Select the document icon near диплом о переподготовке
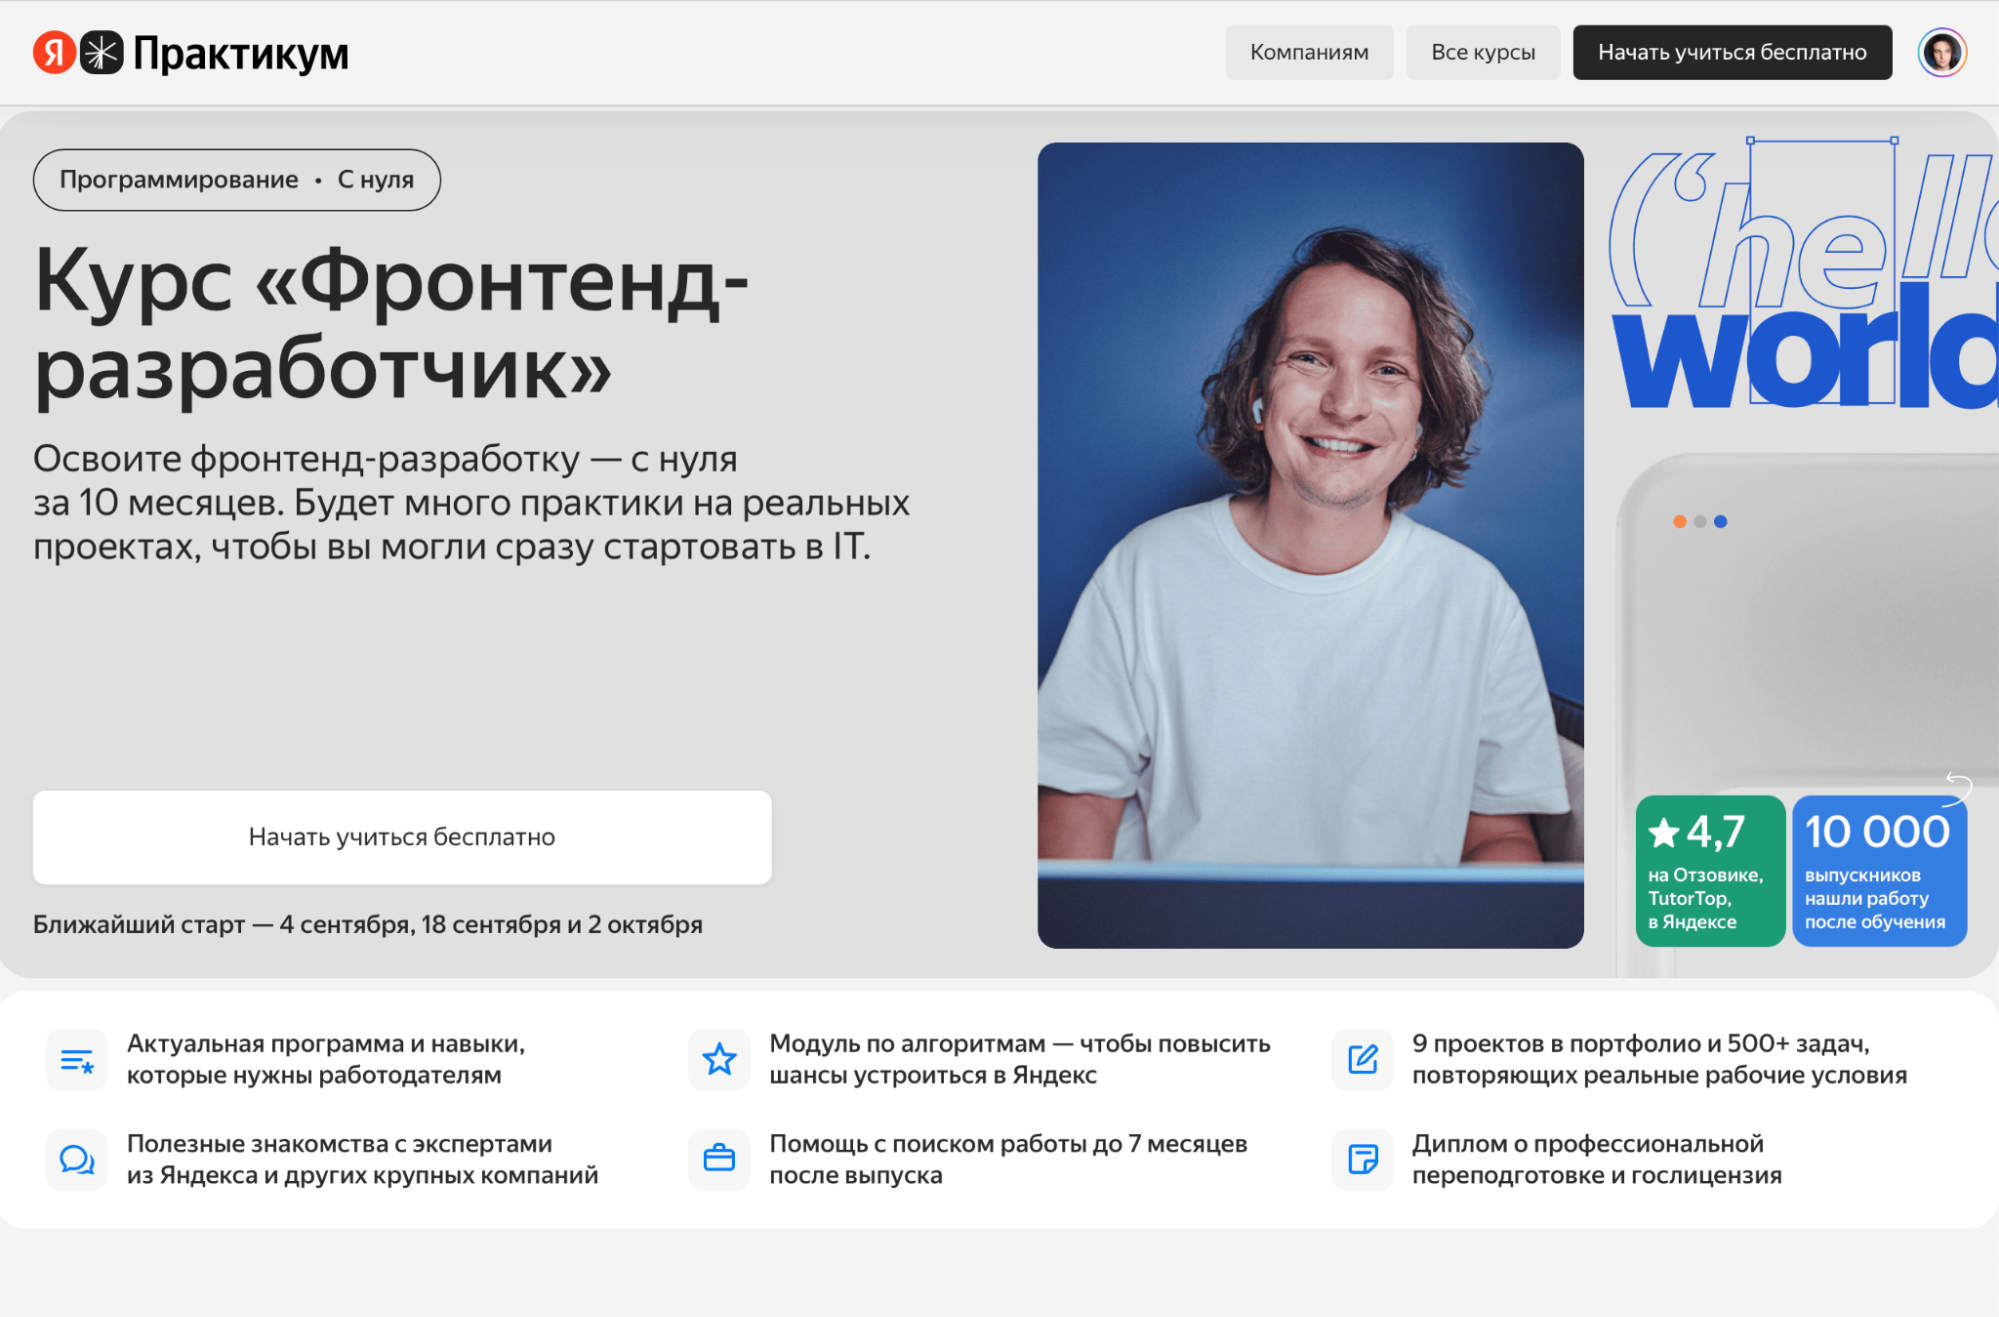 1361,1160
